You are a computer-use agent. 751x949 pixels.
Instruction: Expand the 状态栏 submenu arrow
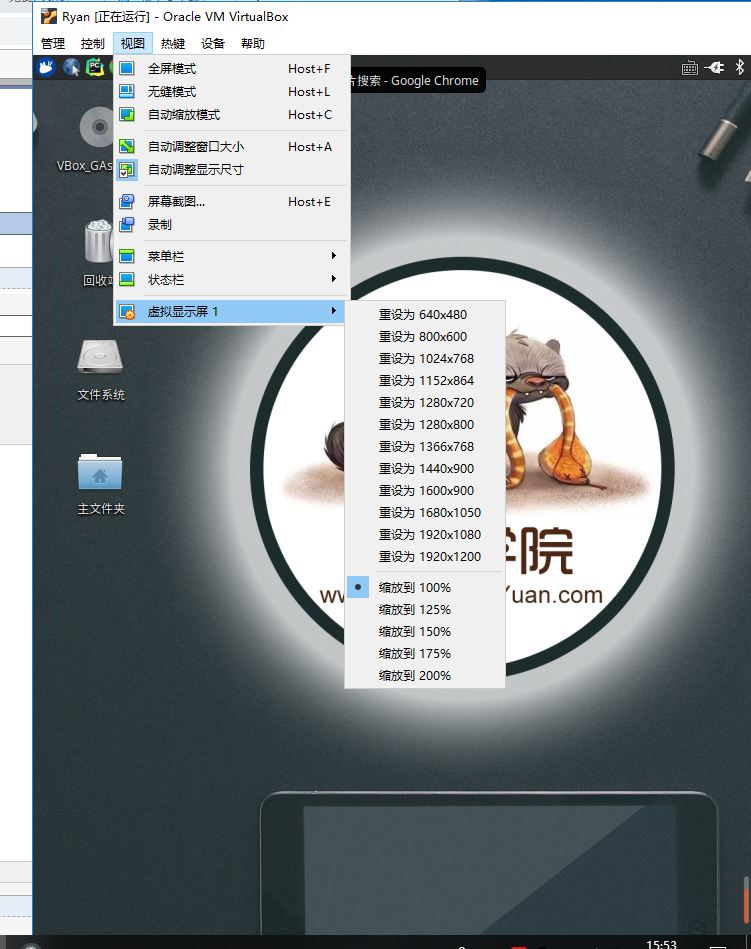[333, 278]
